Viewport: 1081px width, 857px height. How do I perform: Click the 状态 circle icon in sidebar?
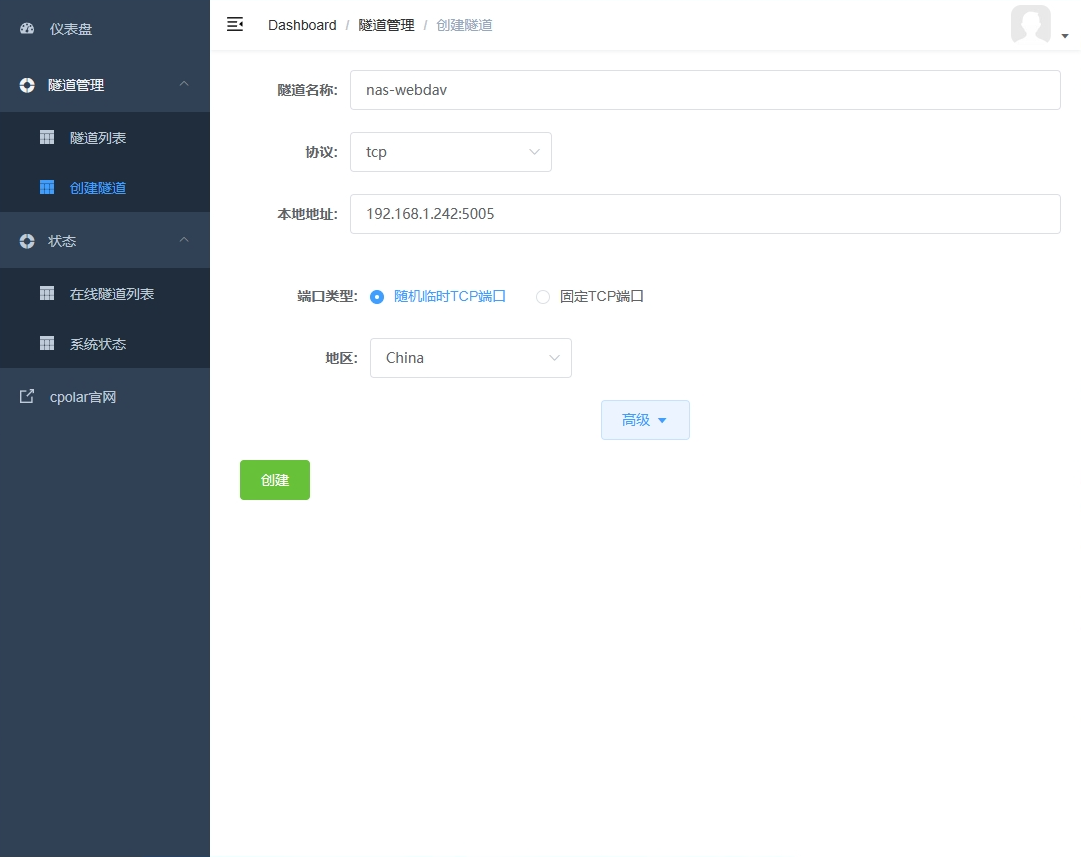(27, 241)
